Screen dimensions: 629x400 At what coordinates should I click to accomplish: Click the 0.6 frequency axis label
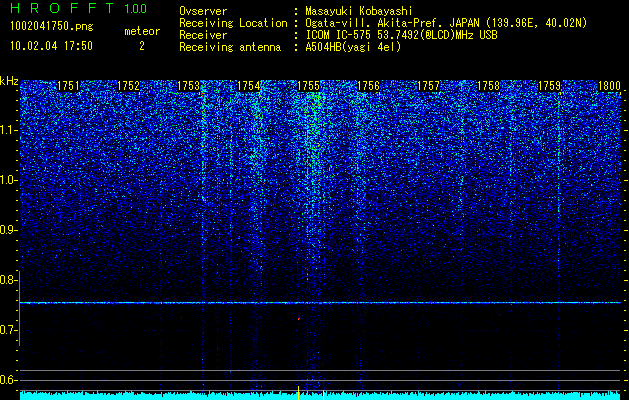(x=8, y=380)
